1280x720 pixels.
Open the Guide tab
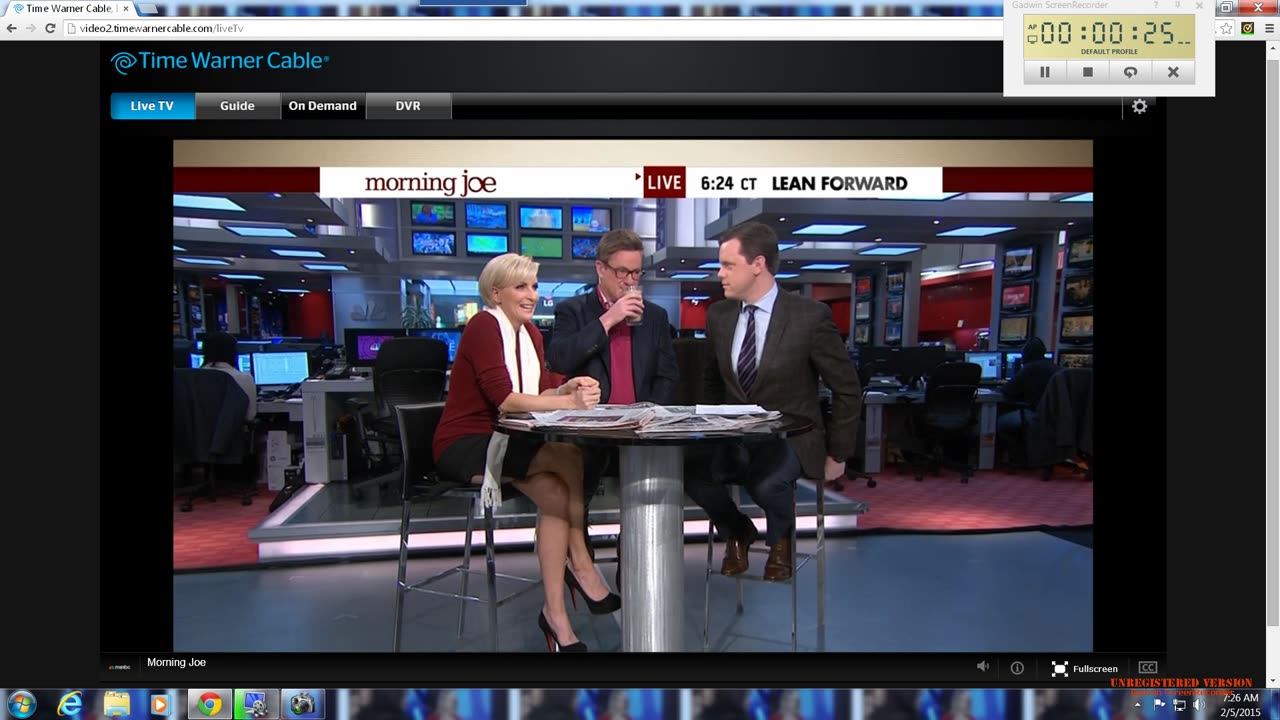click(237, 106)
